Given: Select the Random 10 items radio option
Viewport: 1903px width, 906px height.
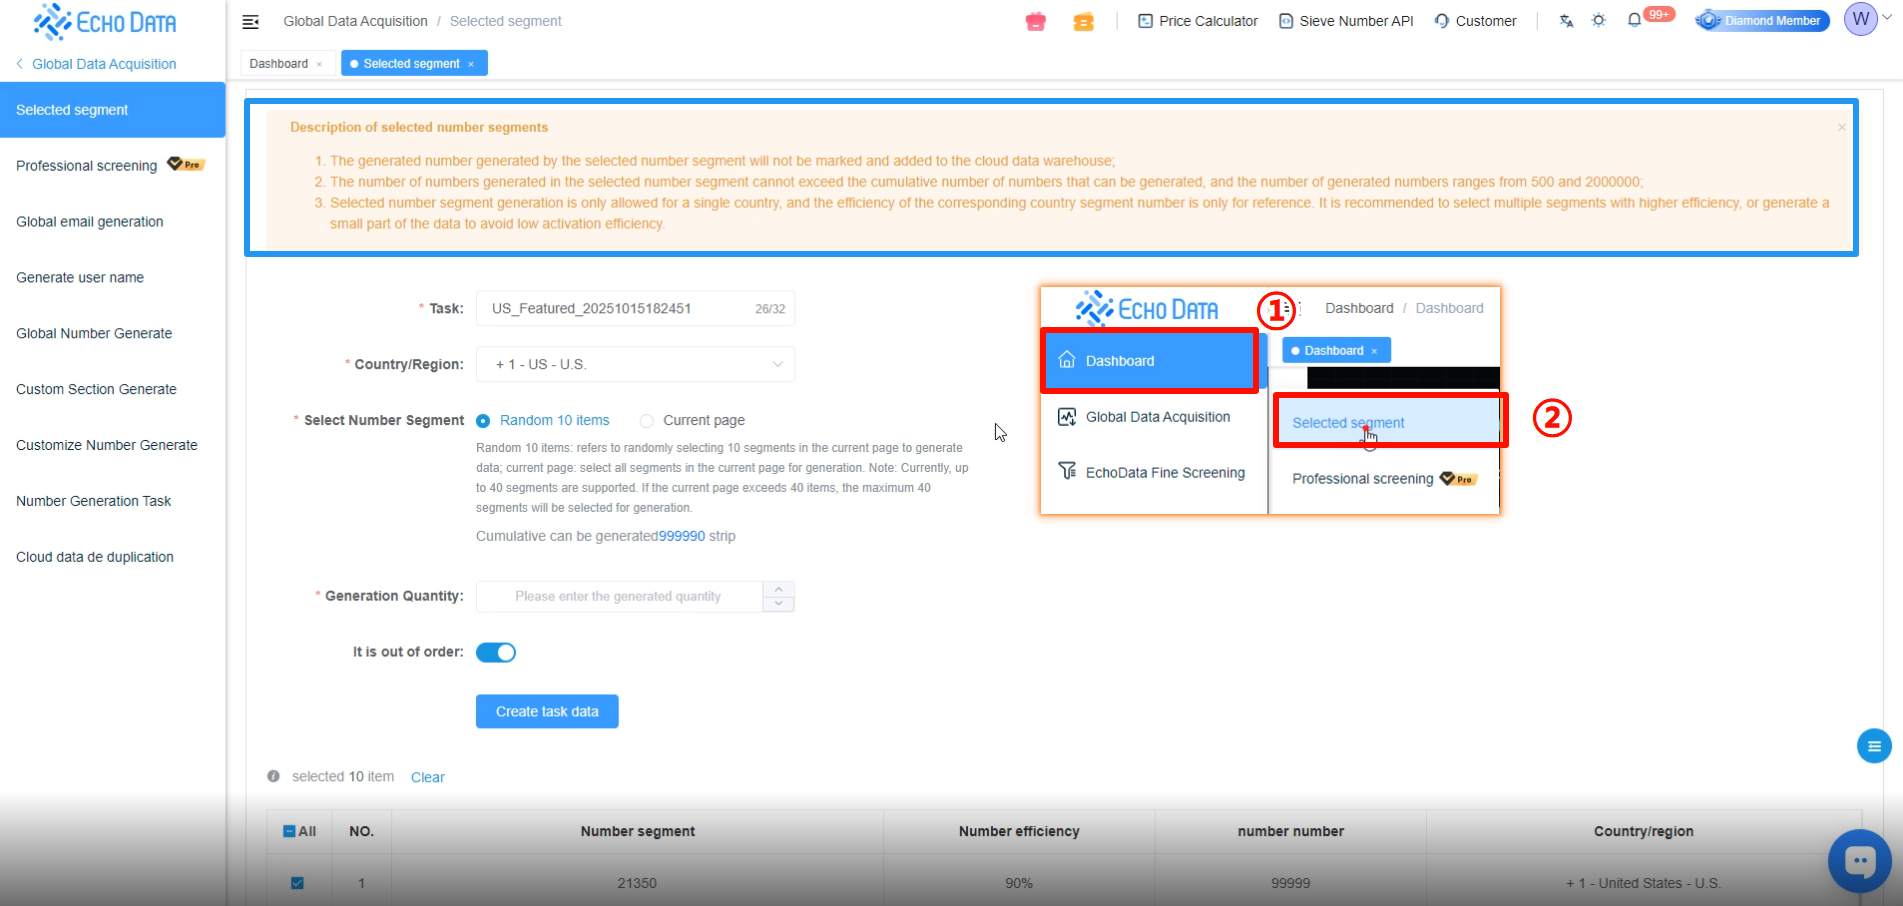Looking at the screenshot, I should click(x=484, y=421).
